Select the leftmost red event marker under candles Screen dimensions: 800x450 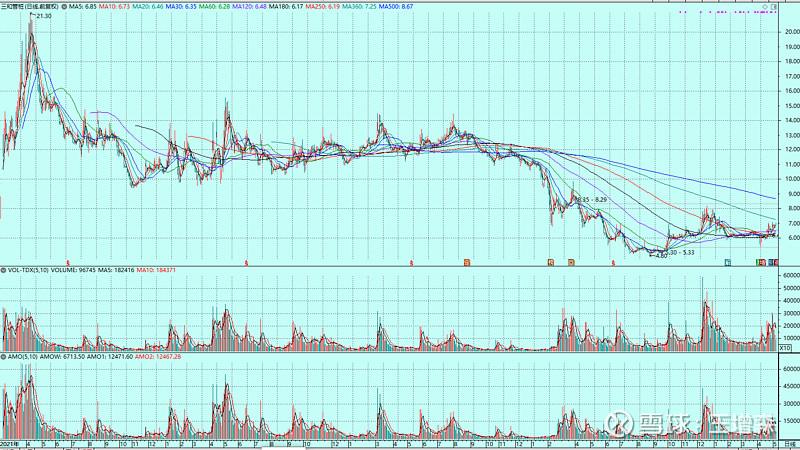67,262
